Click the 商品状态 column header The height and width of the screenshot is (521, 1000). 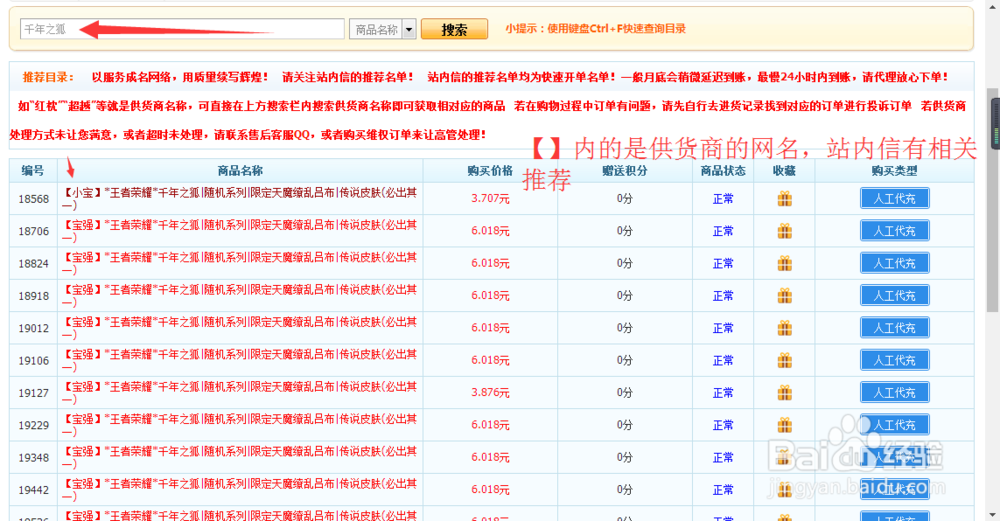point(723,170)
